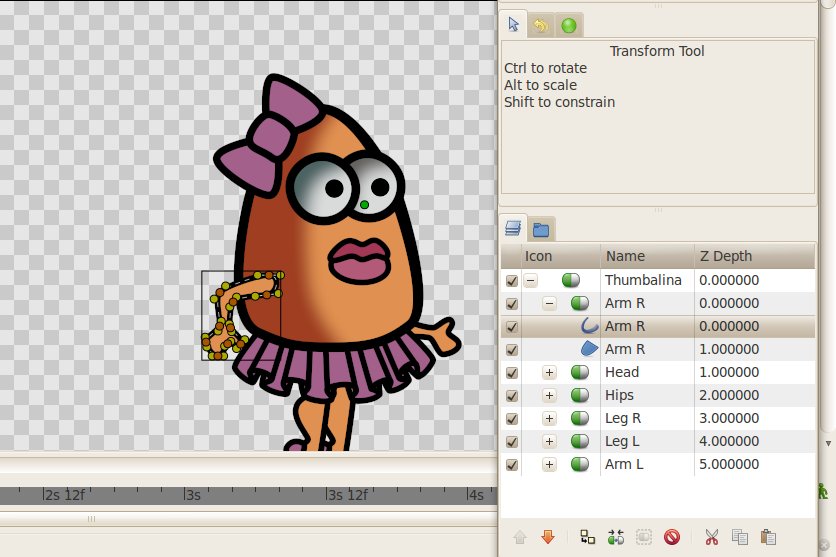Screen dimensions: 836x557
Task: Expand the Head group
Action: (550, 373)
